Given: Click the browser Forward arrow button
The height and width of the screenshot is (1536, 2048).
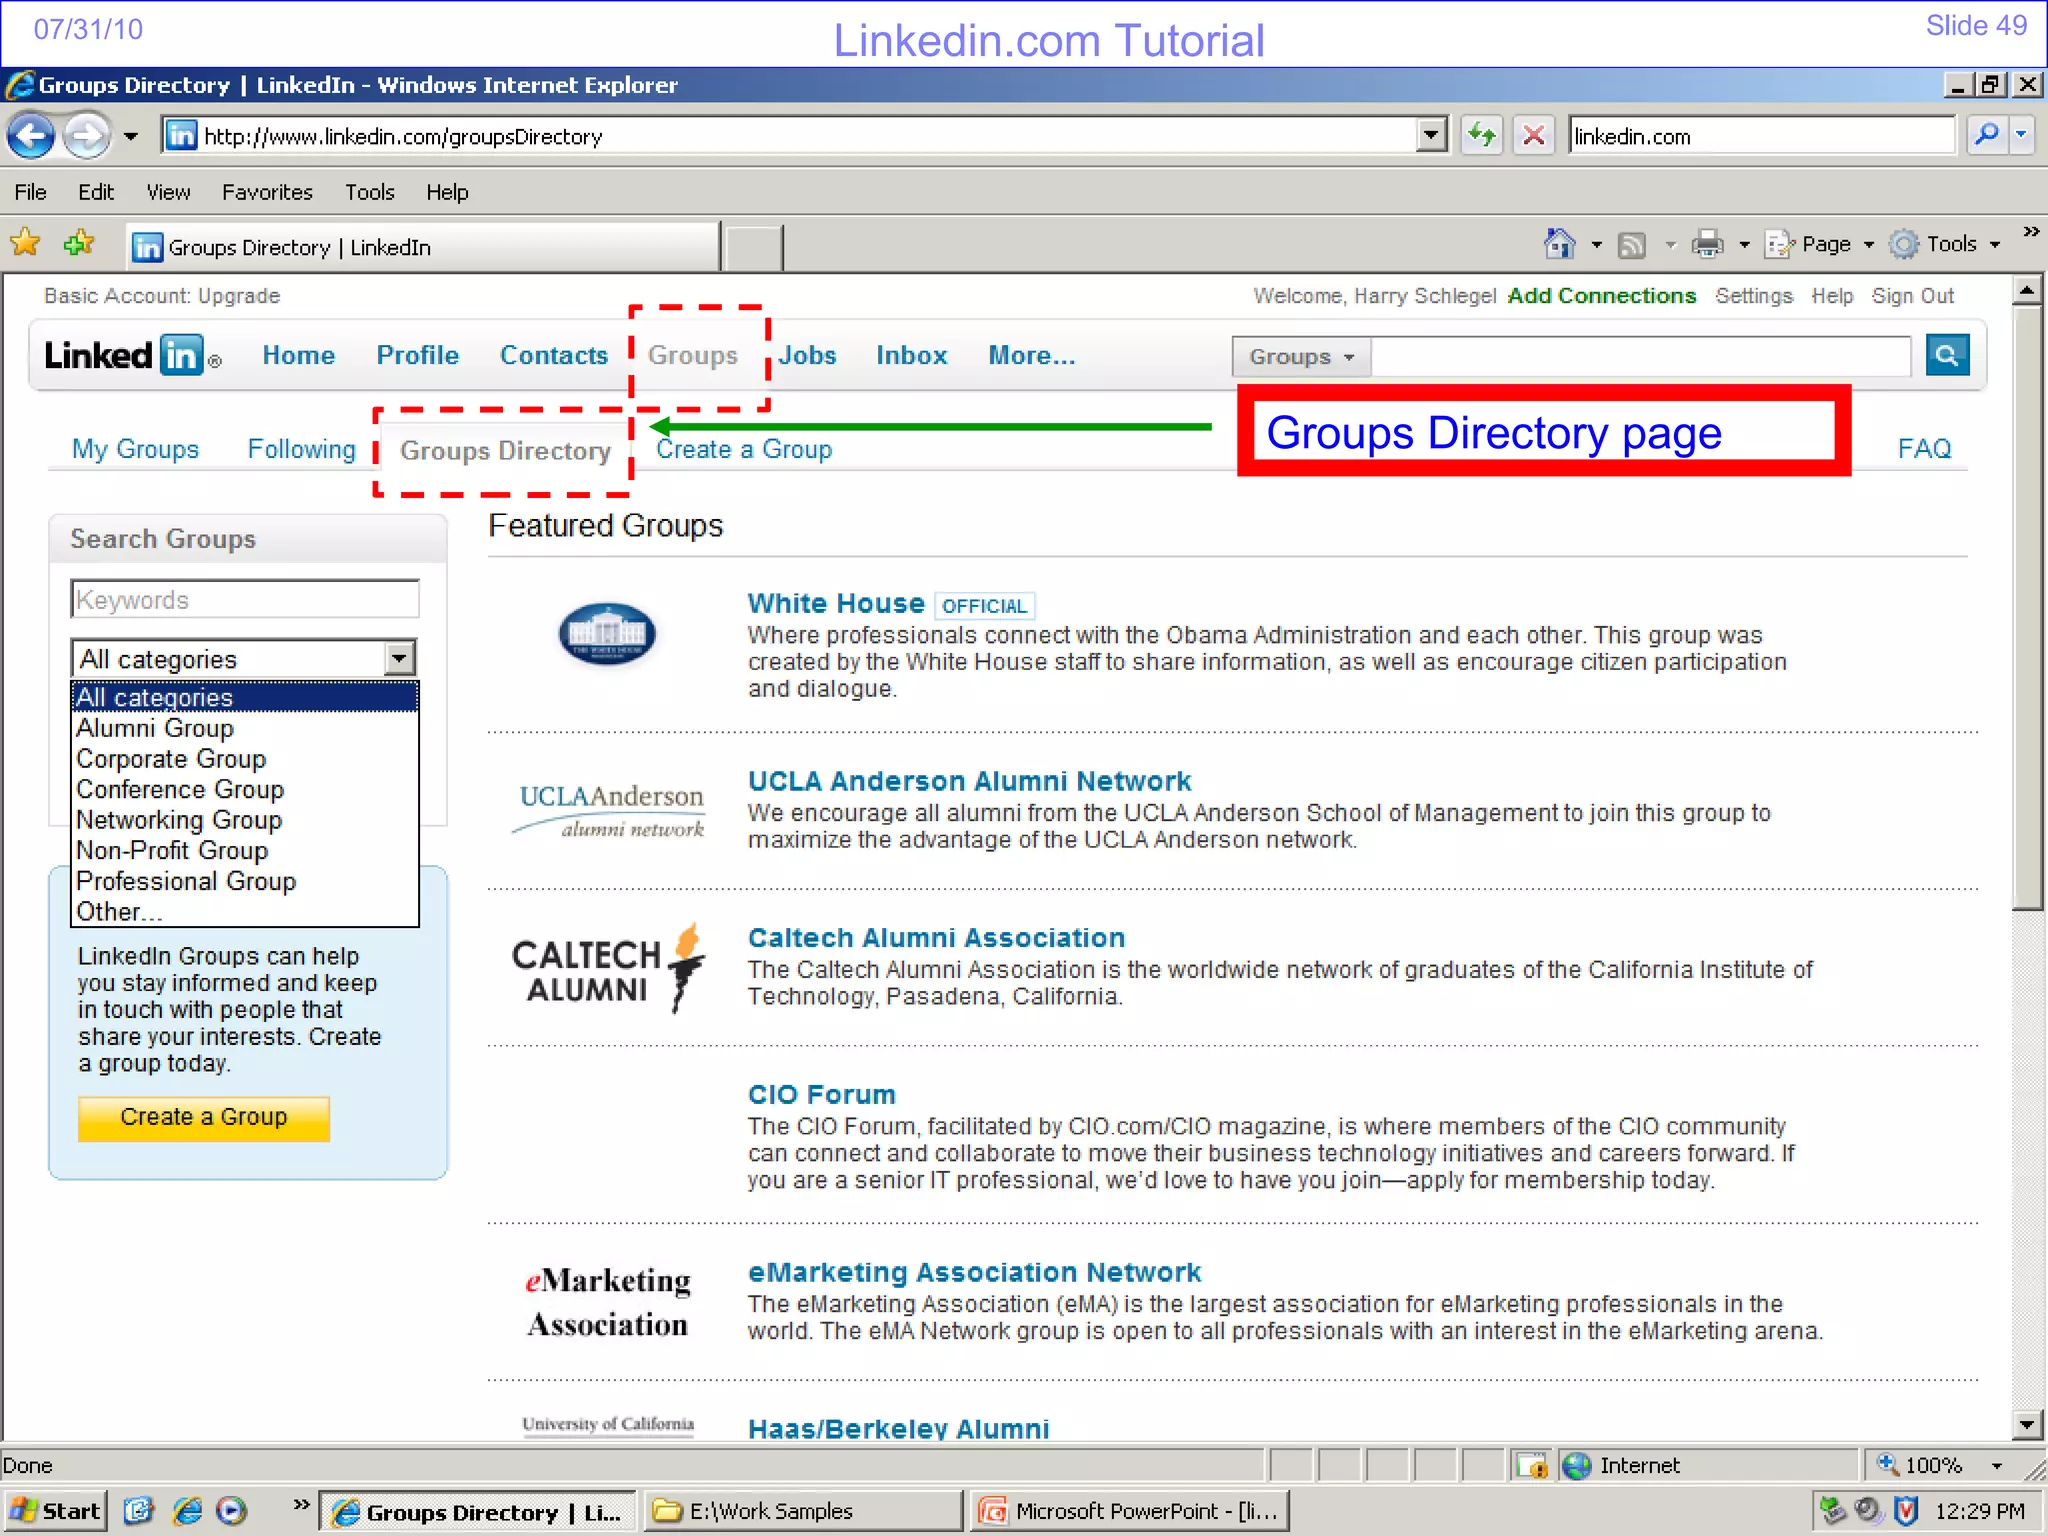Looking at the screenshot, I should 87,135.
